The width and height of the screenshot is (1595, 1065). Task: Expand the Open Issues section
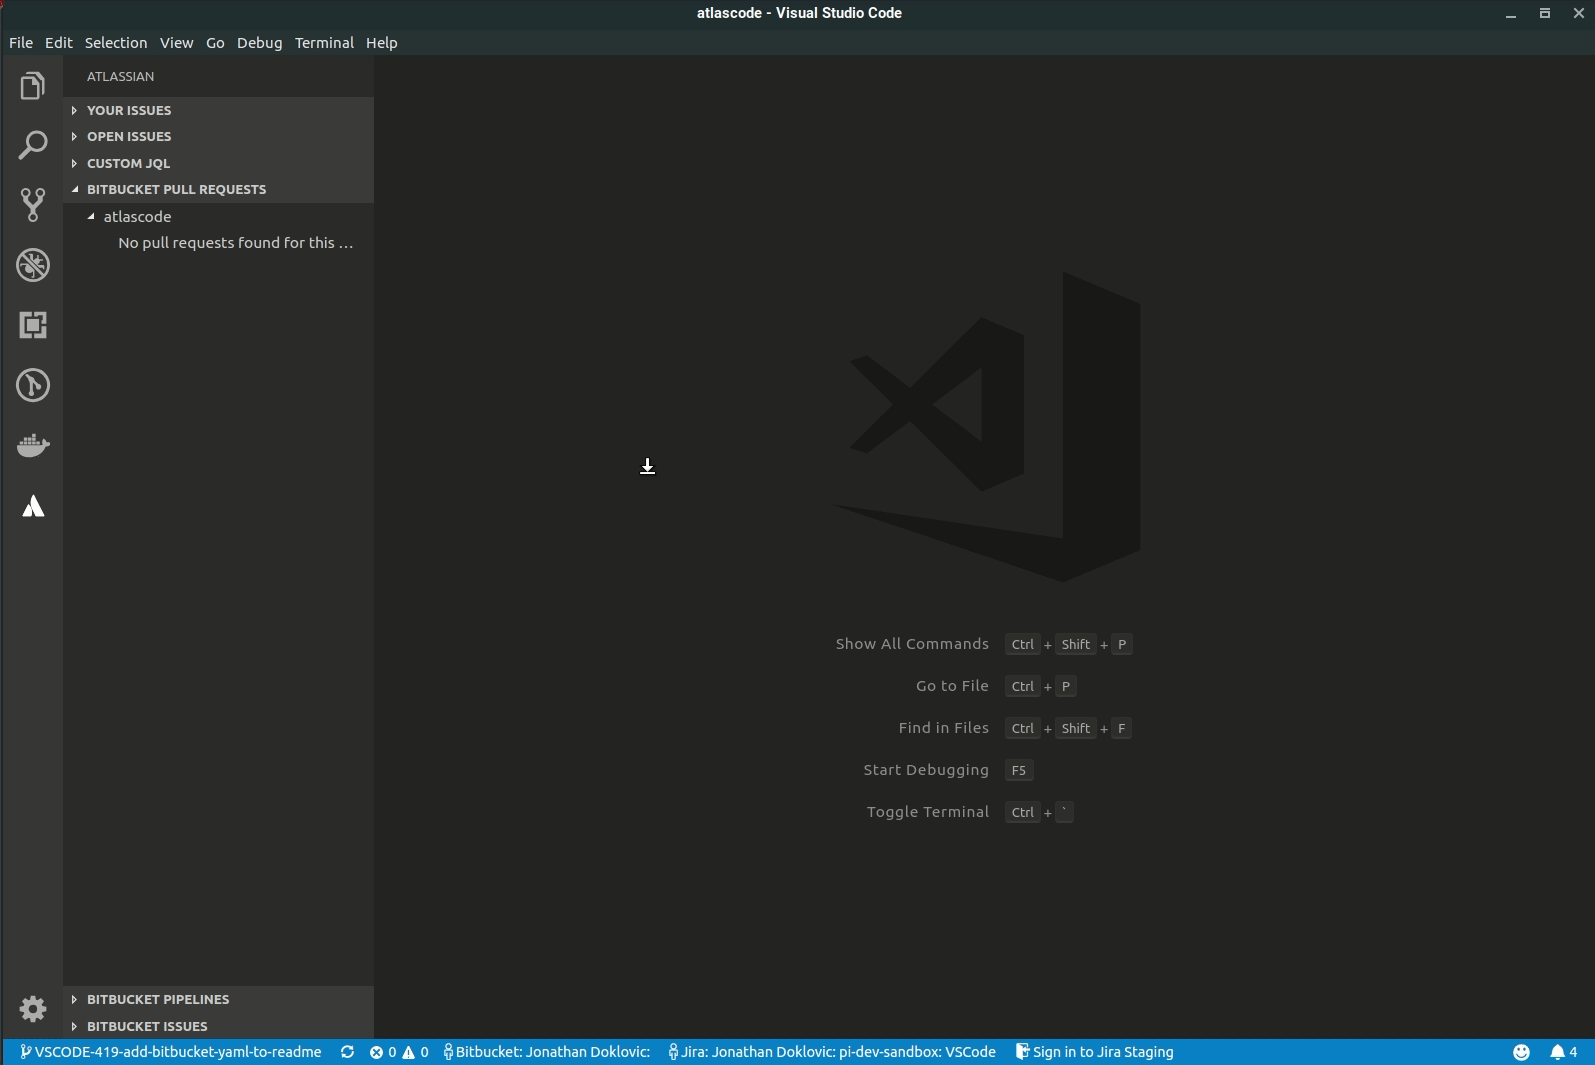[129, 136]
